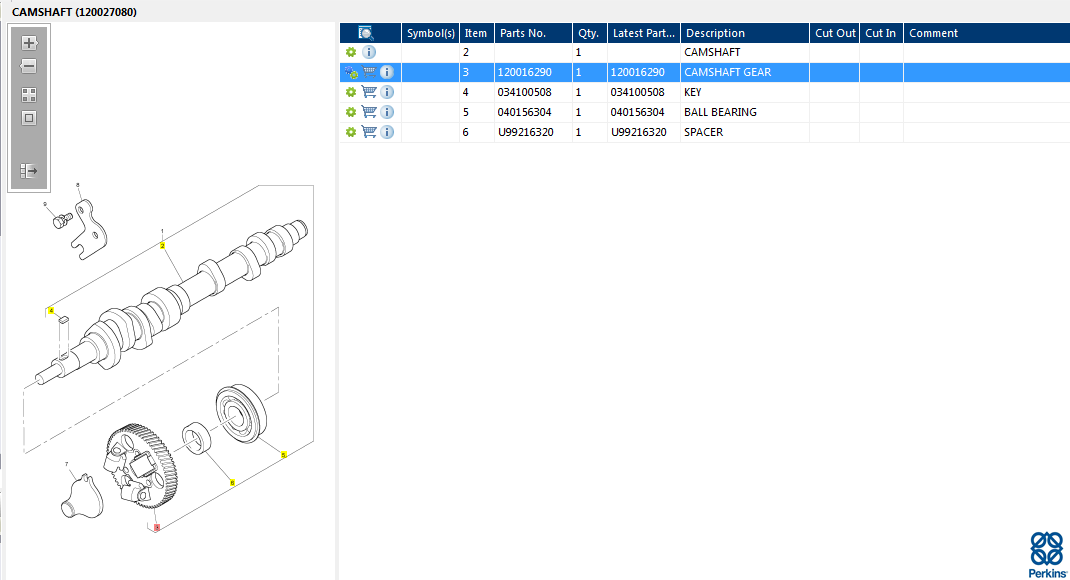
Task: Click the export arrow icon in diagram toolbar
Action: pyautogui.click(x=29, y=171)
